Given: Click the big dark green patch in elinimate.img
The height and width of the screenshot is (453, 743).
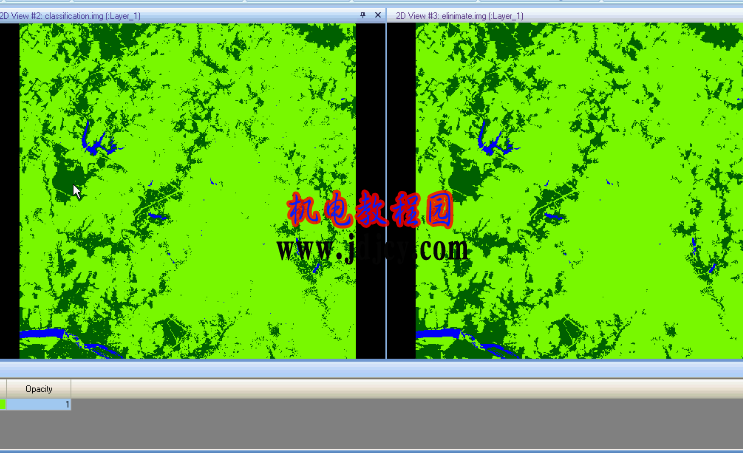Looking at the screenshot, I should (466, 178).
